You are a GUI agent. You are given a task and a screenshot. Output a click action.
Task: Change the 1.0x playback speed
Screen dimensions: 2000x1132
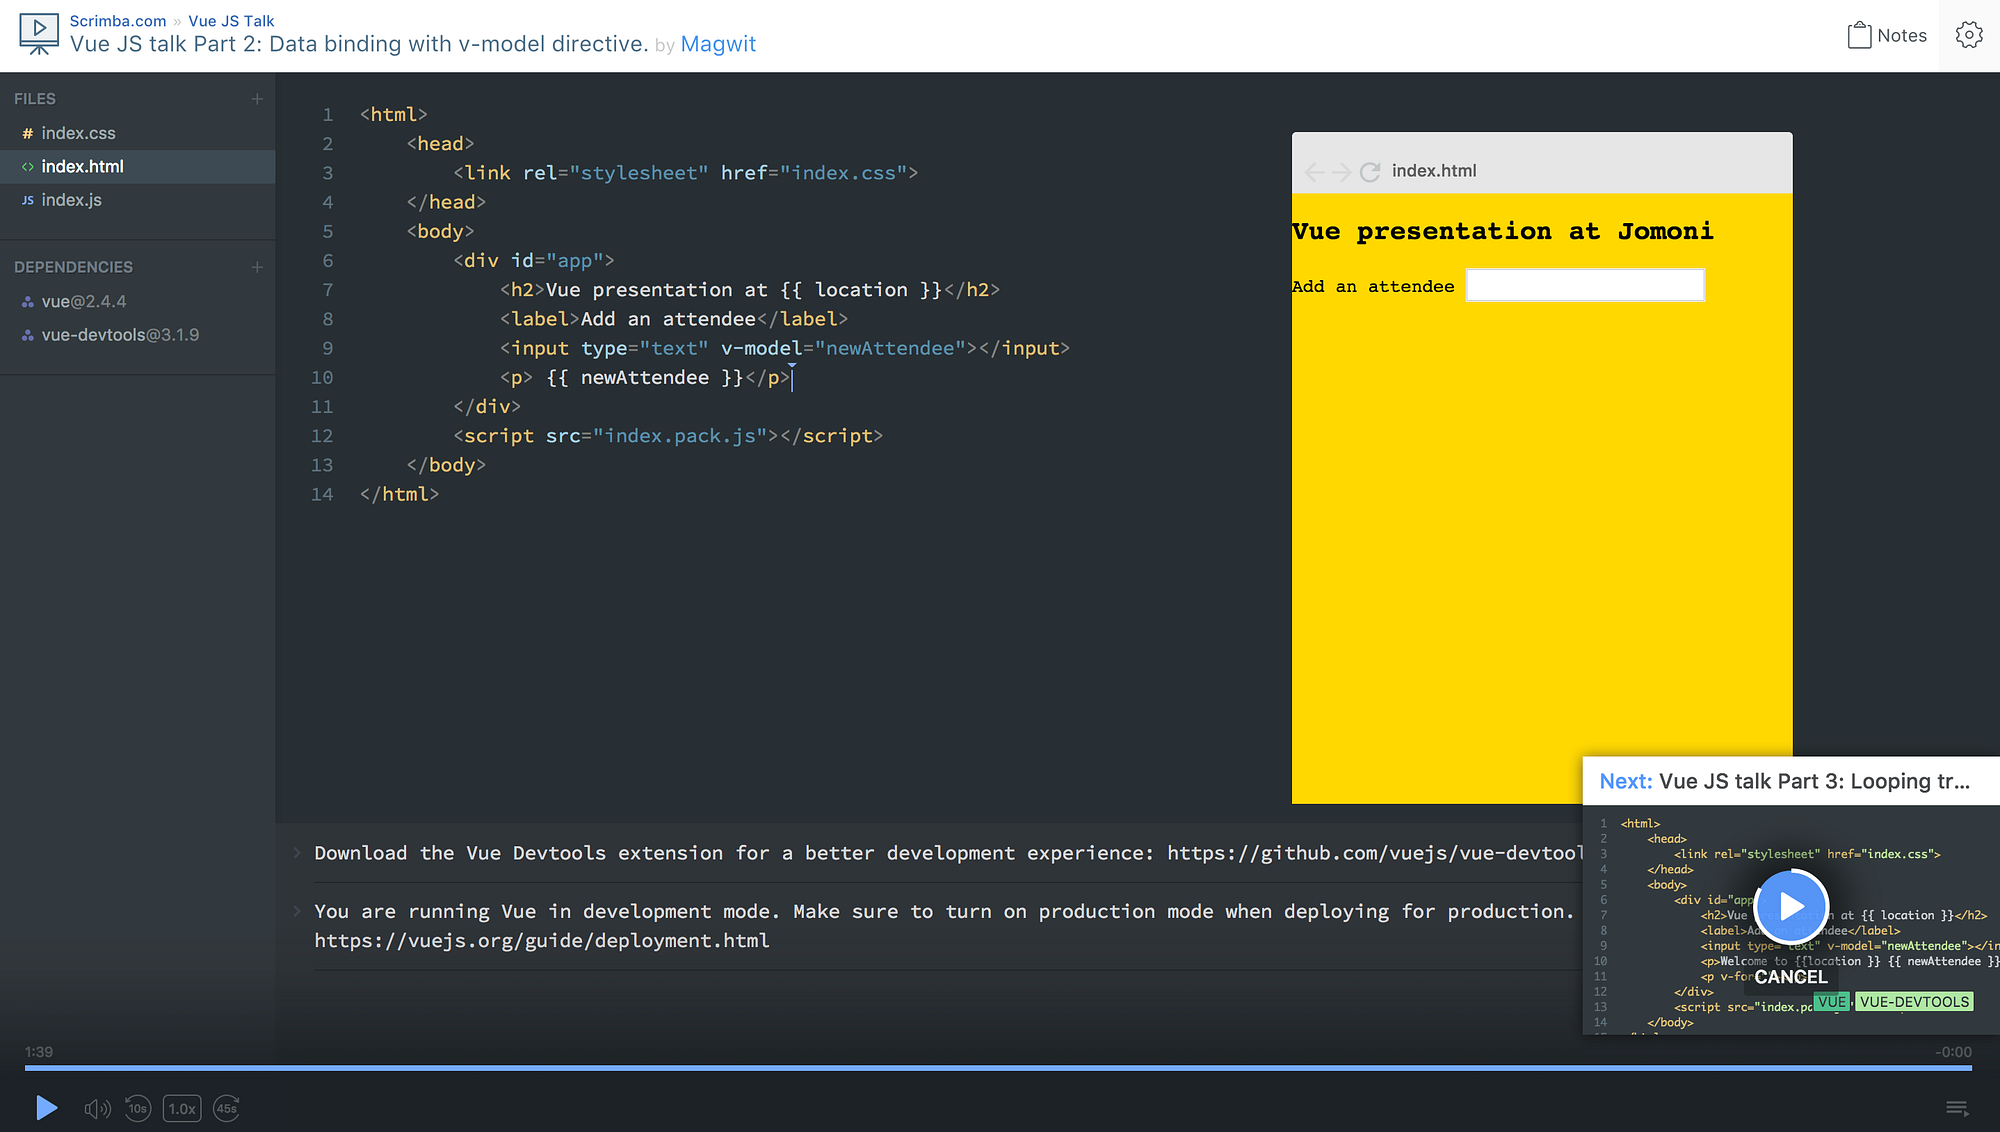[x=182, y=1108]
